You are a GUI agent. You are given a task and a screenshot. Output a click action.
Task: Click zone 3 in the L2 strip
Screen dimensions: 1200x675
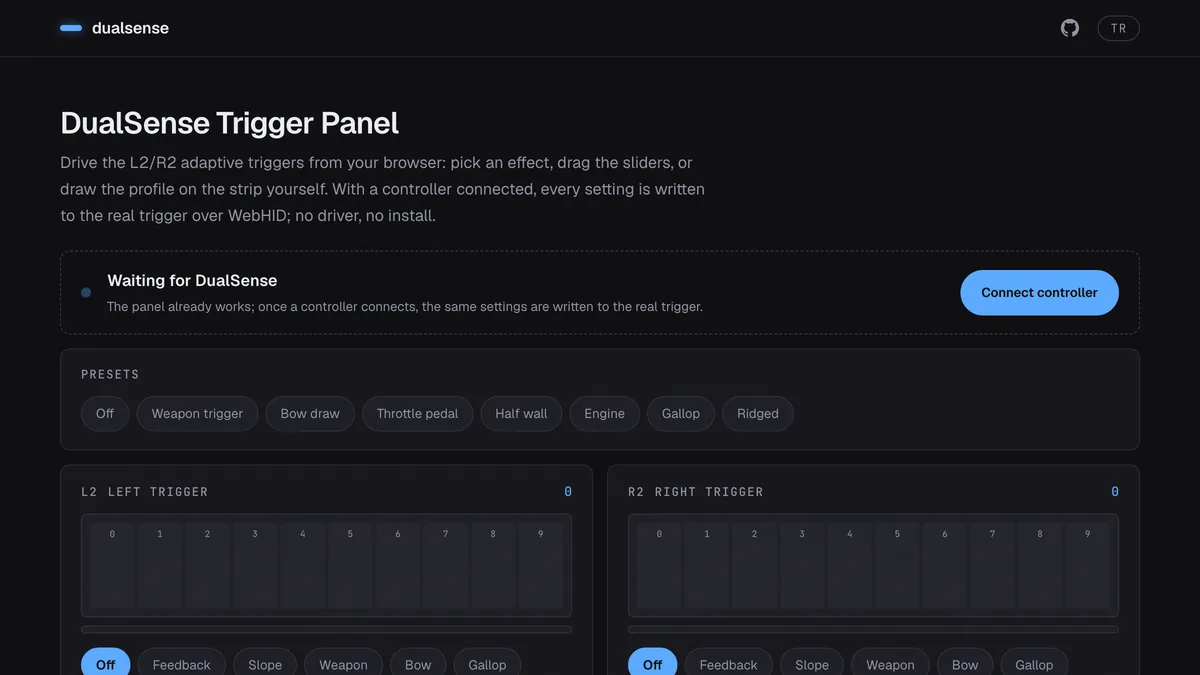[x=255, y=565]
